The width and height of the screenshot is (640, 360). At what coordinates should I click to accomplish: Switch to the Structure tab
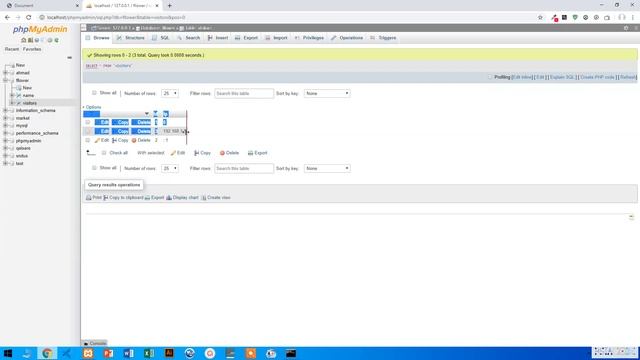point(131,38)
